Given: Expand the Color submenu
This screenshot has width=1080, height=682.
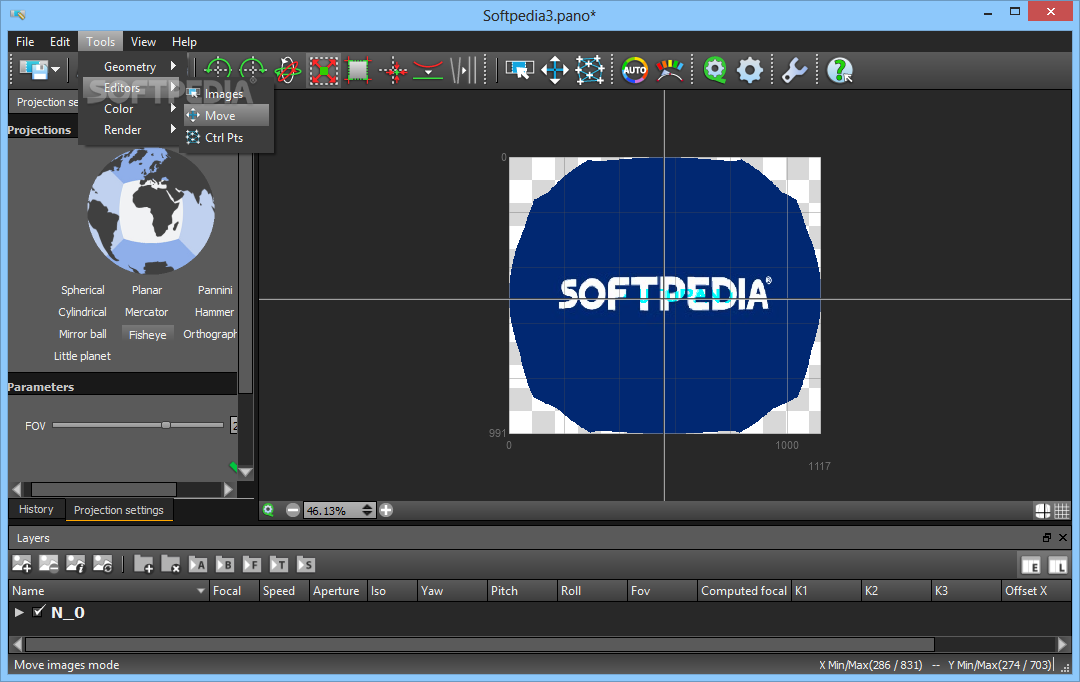Looking at the screenshot, I should (x=131, y=109).
